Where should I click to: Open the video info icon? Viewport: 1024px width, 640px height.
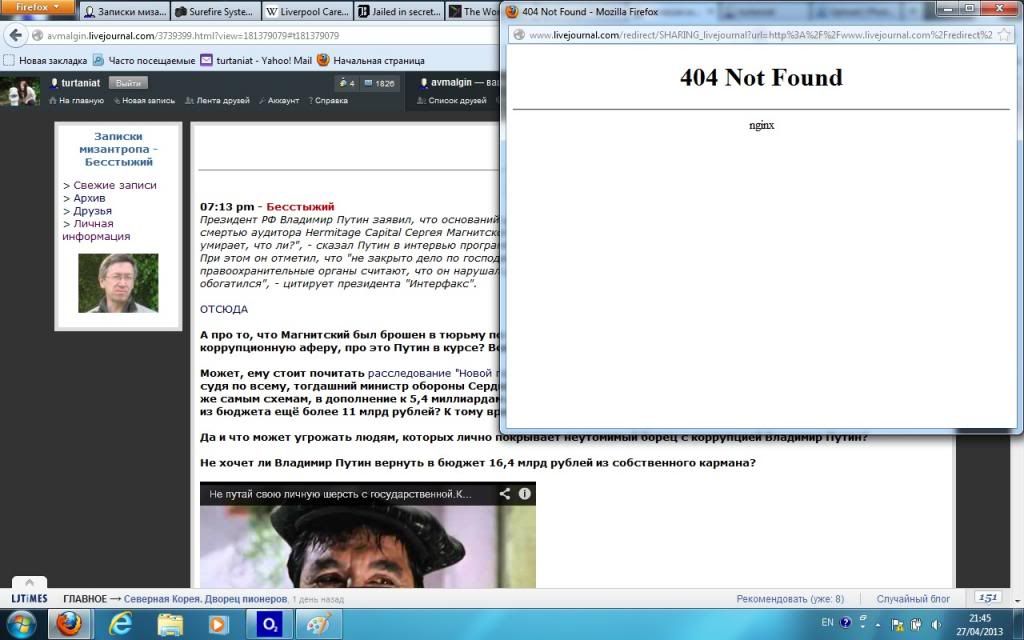click(x=524, y=493)
